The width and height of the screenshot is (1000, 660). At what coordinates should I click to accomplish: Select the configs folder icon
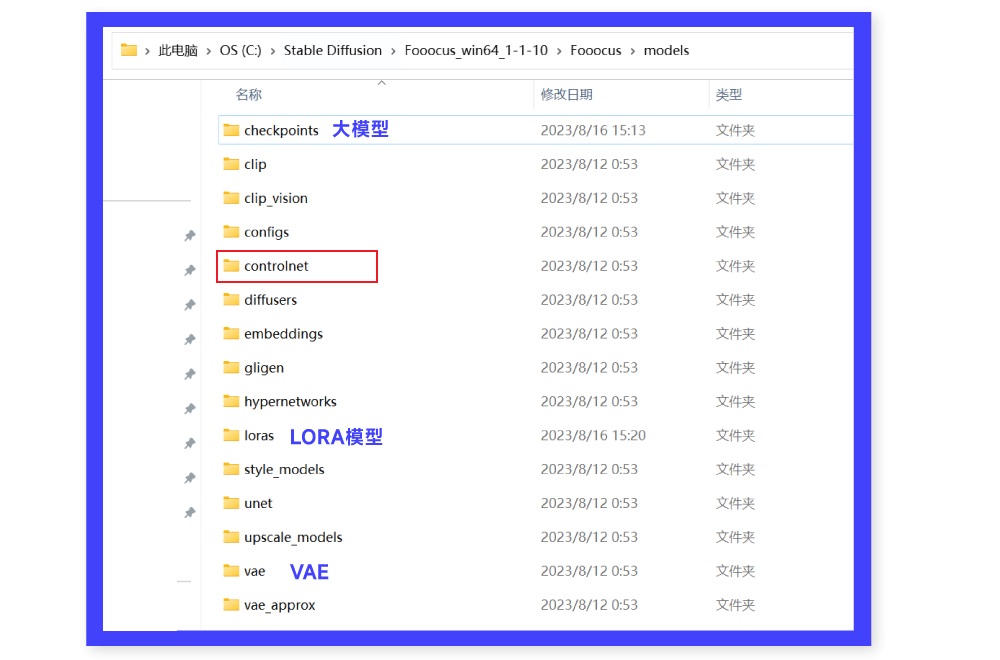[x=231, y=231]
